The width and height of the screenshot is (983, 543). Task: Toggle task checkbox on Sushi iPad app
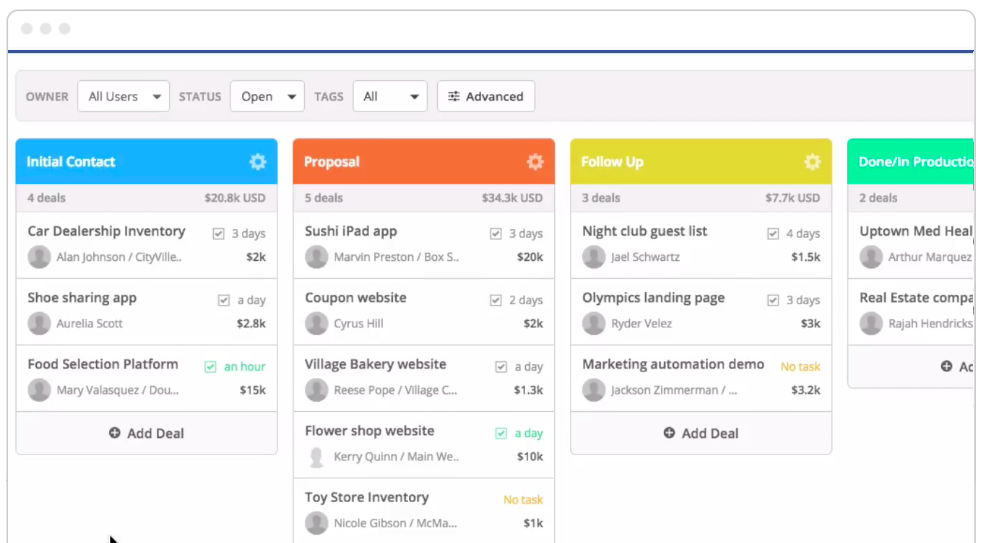(x=495, y=234)
